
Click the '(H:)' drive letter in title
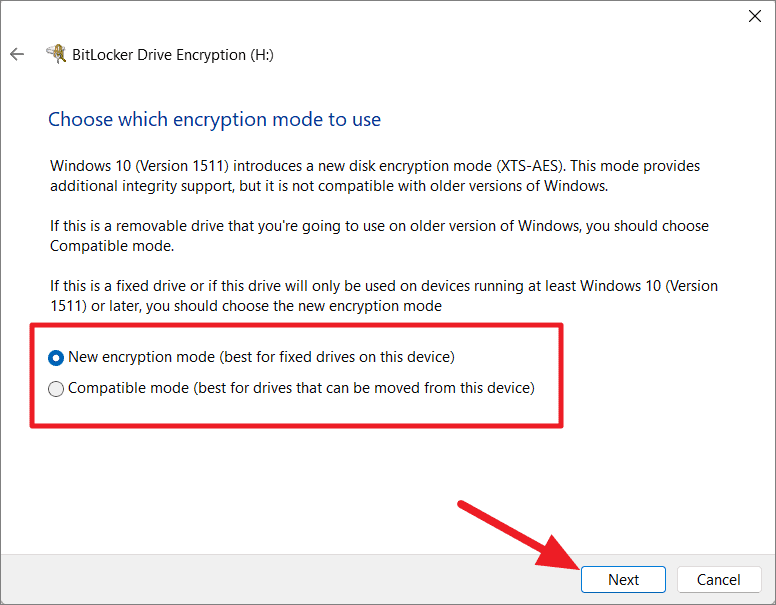pos(261,55)
